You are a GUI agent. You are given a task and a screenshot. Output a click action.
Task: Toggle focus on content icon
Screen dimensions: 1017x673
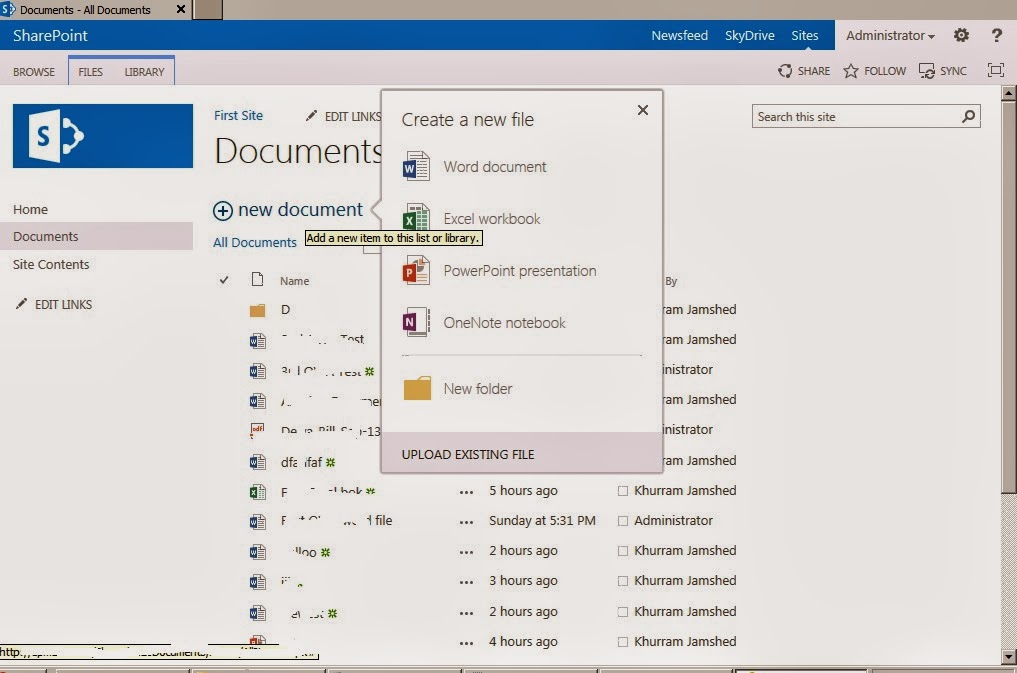coord(996,70)
